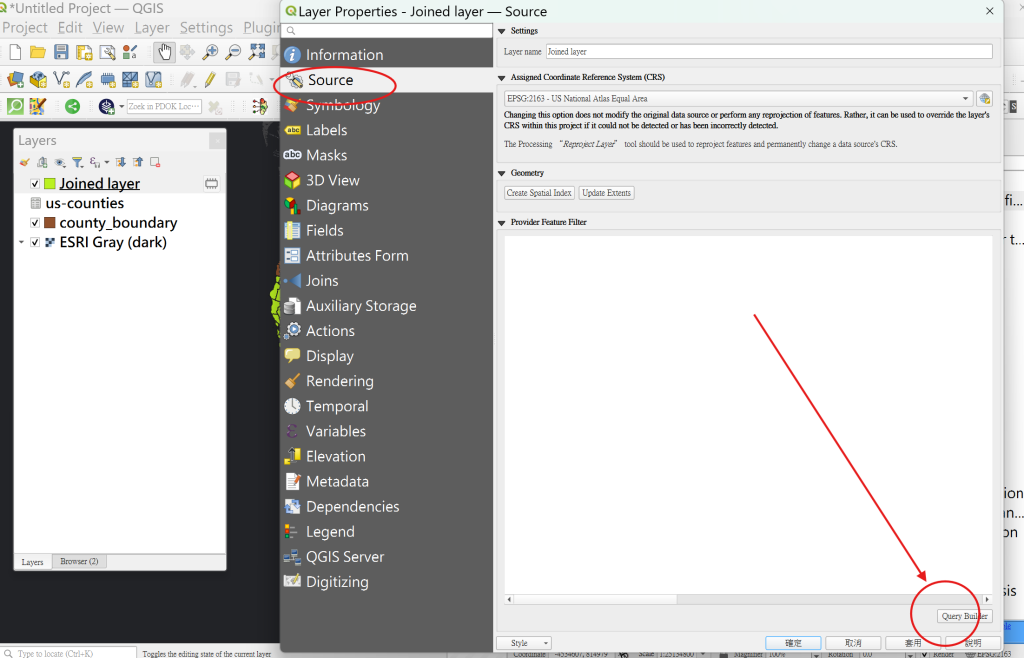1024x658 pixels.
Task: Open the Layout Manager icon
Action: click(x=107, y=52)
